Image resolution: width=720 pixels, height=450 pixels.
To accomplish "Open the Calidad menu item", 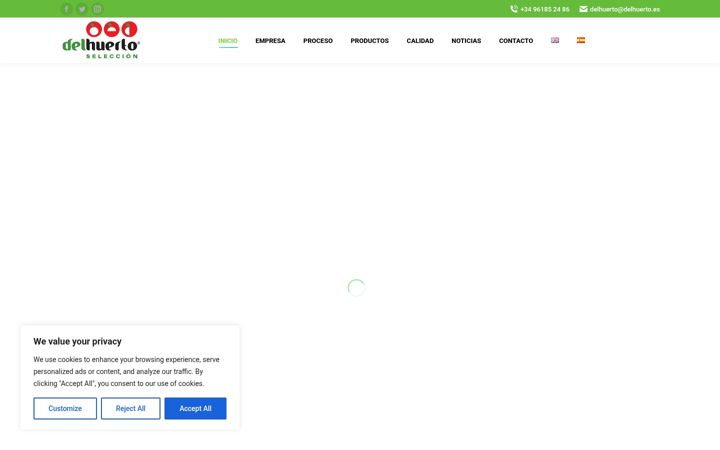I will click(x=420, y=41).
